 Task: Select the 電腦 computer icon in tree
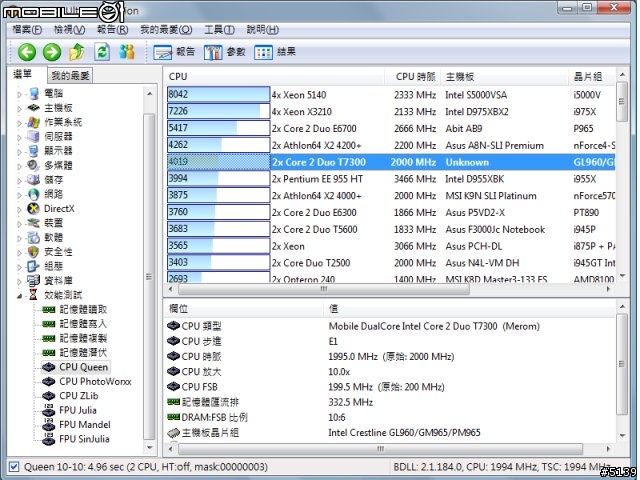[33, 93]
